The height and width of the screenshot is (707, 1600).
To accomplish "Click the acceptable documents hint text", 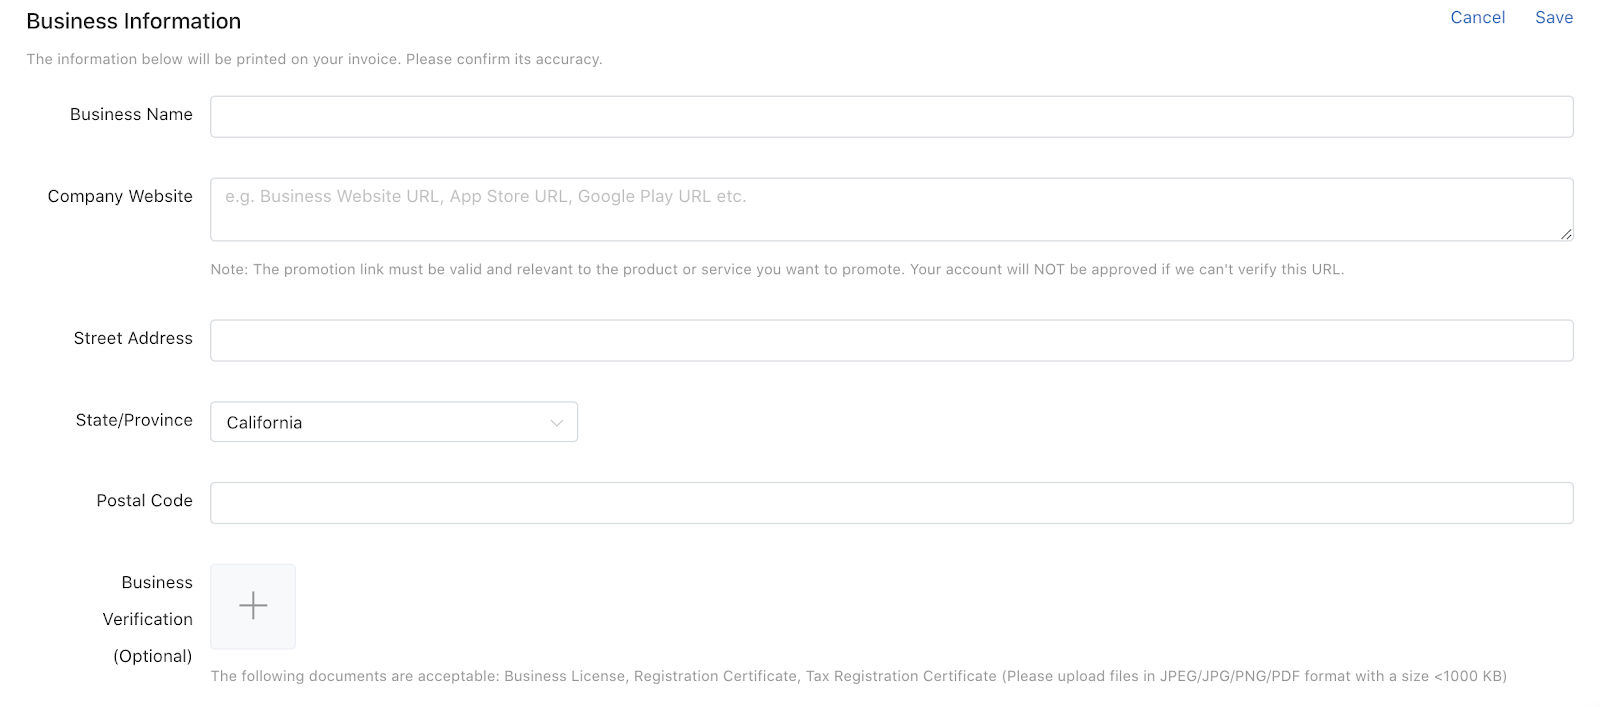I will click(x=858, y=677).
